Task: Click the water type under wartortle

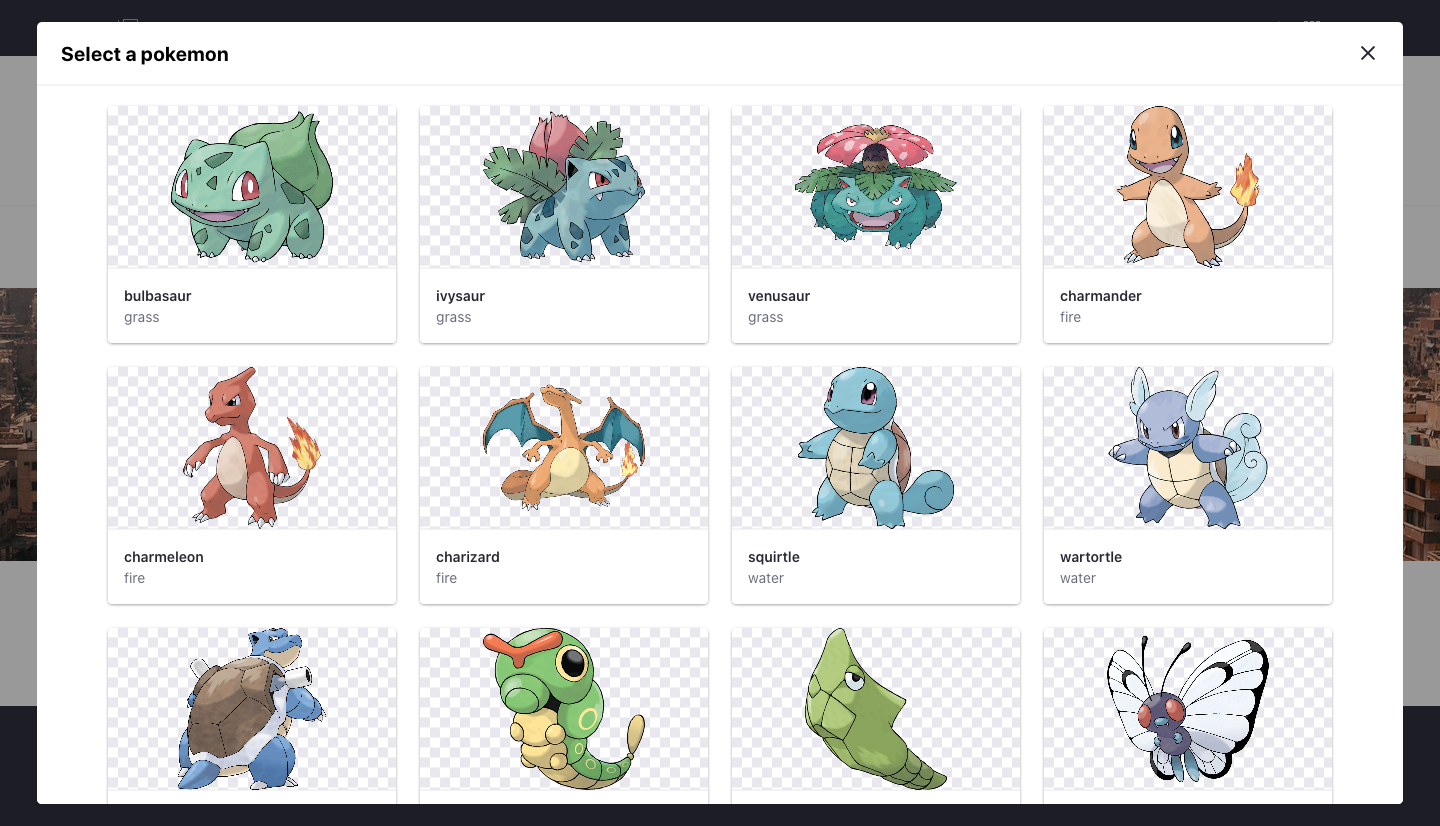Action: click(1078, 578)
